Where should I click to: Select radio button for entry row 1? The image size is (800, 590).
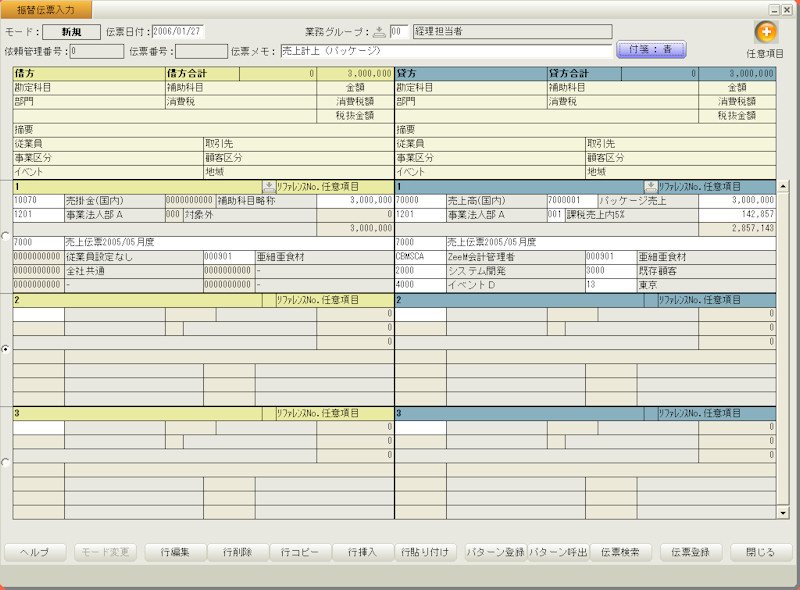click(x=5, y=236)
